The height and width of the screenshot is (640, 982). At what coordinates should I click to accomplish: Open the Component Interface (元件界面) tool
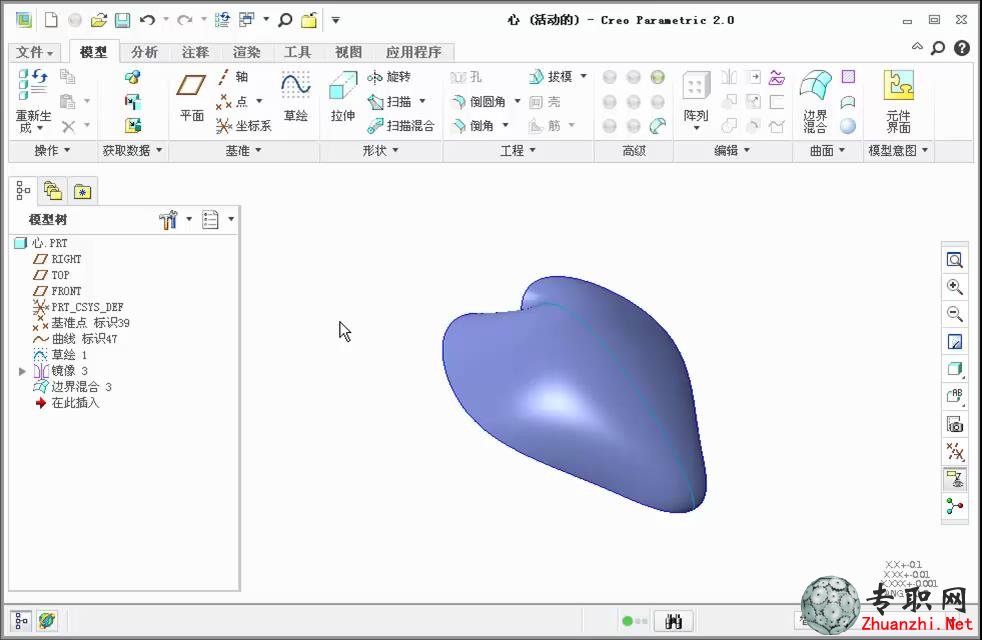[x=899, y=101]
